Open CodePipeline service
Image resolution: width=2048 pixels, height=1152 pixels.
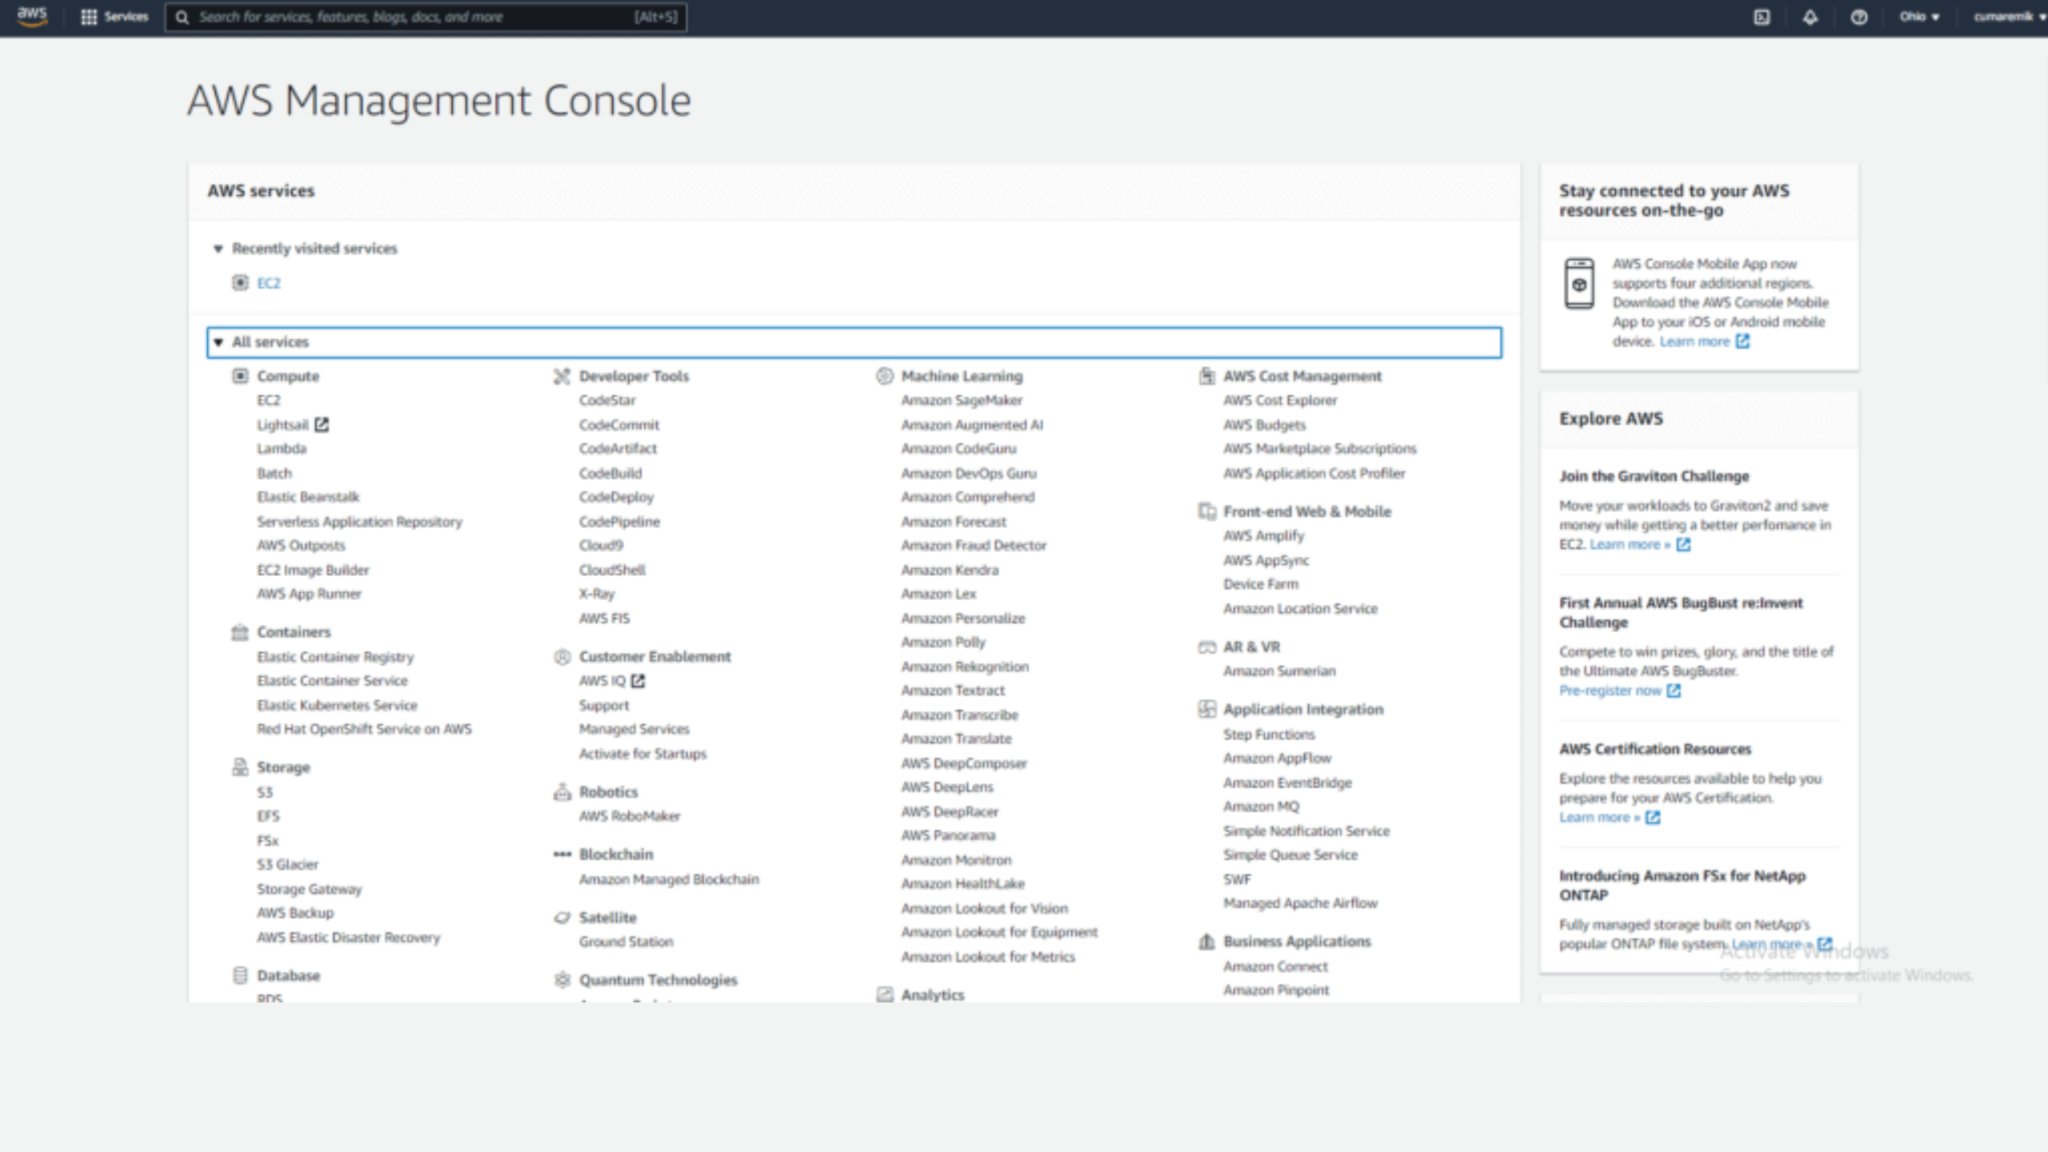[x=619, y=522]
